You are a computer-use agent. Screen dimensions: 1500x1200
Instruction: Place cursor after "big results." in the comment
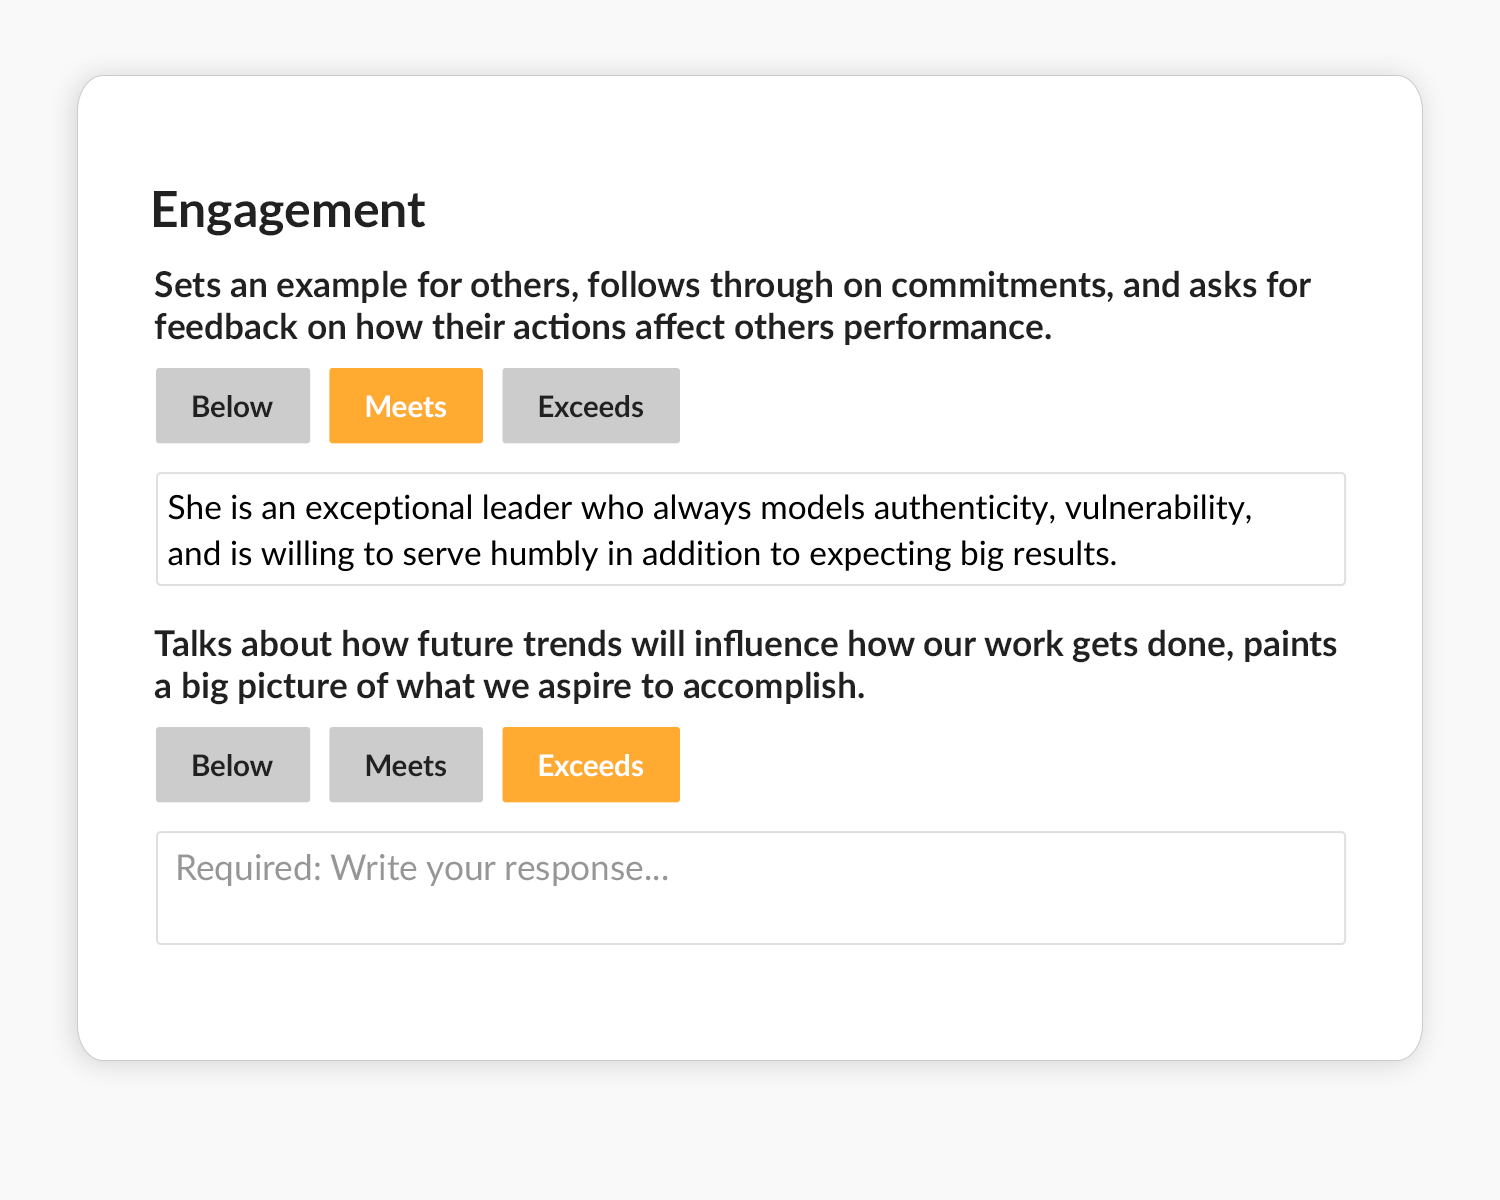1119,554
